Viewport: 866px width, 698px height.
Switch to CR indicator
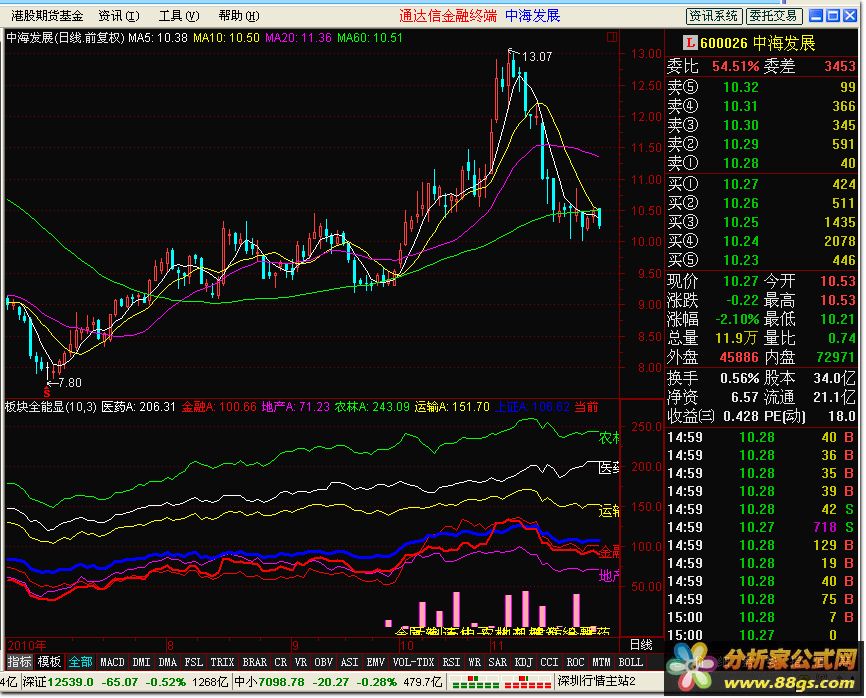click(281, 662)
